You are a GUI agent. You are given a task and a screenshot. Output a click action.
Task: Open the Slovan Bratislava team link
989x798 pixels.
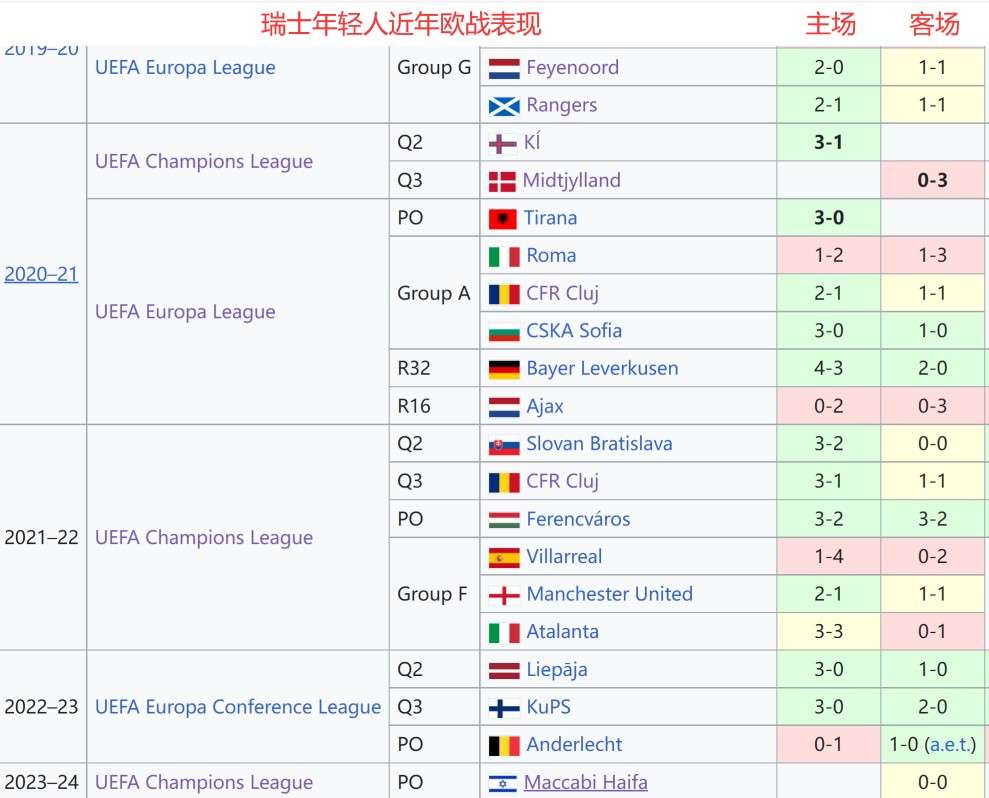(599, 443)
